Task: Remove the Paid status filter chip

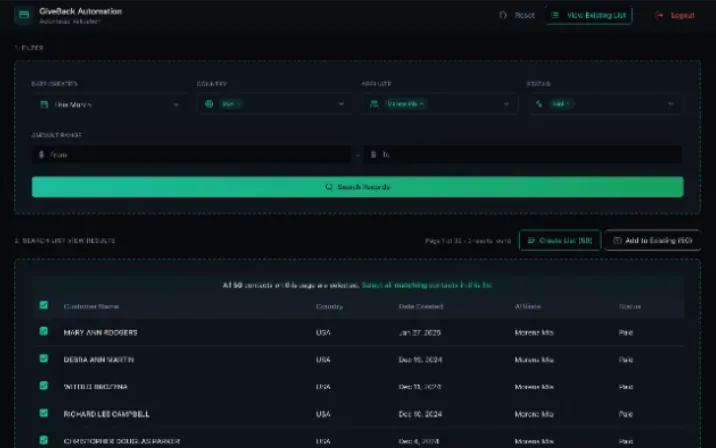Action: (568, 104)
